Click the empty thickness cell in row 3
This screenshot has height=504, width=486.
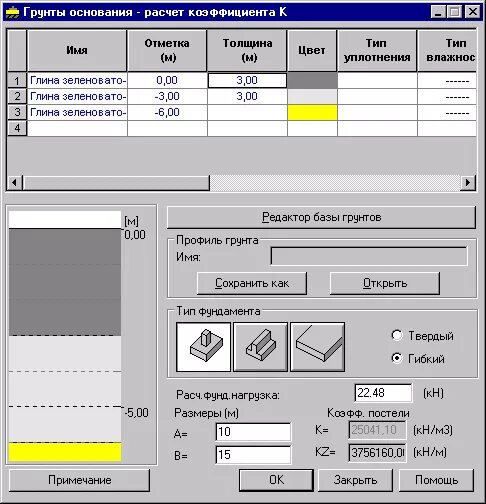pos(247,112)
